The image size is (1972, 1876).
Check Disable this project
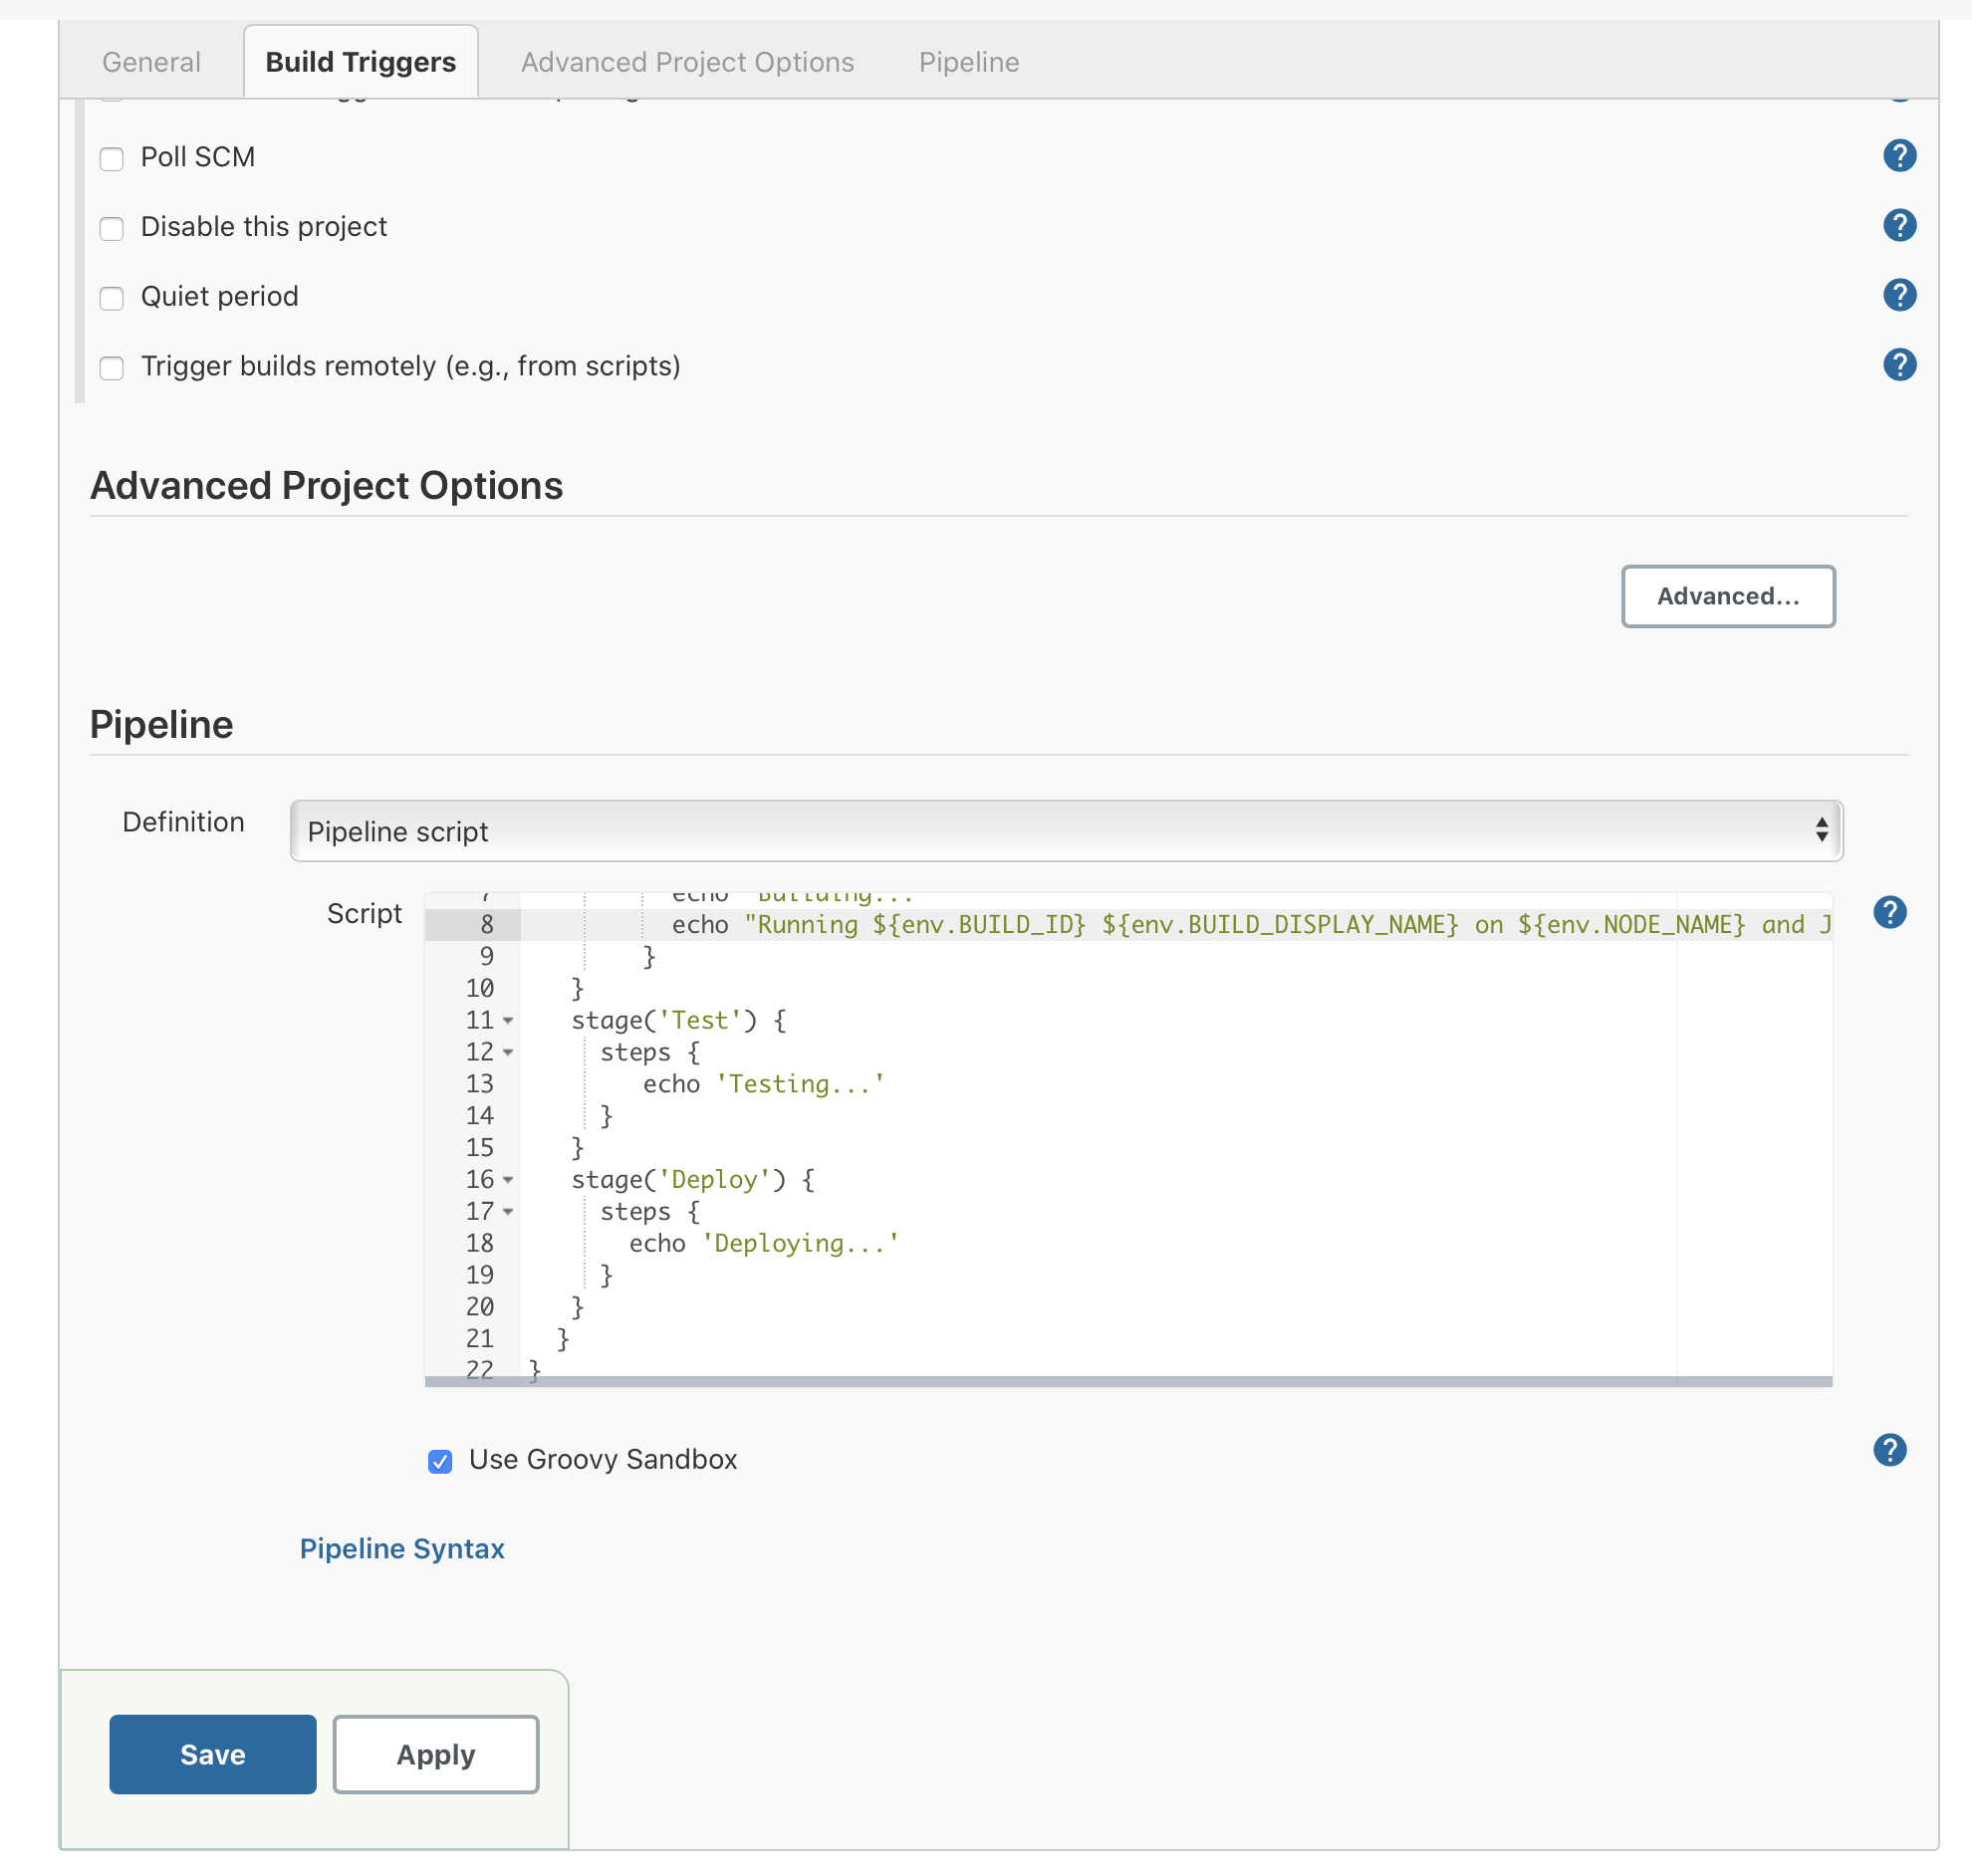coord(112,229)
